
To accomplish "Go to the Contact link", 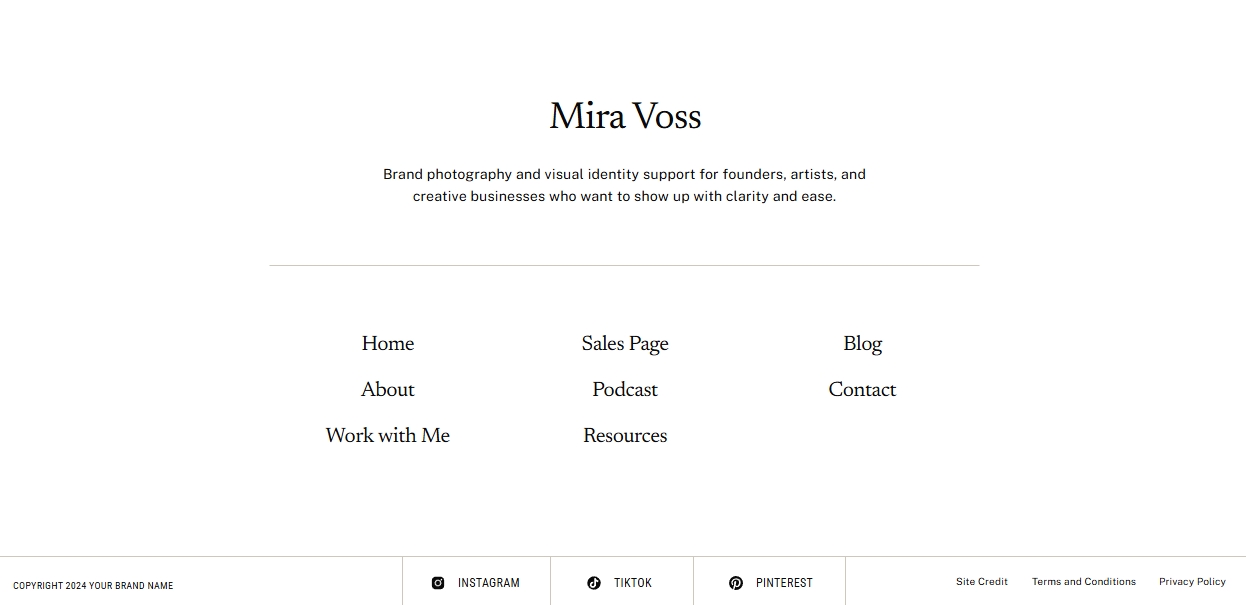I will point(862,390).
